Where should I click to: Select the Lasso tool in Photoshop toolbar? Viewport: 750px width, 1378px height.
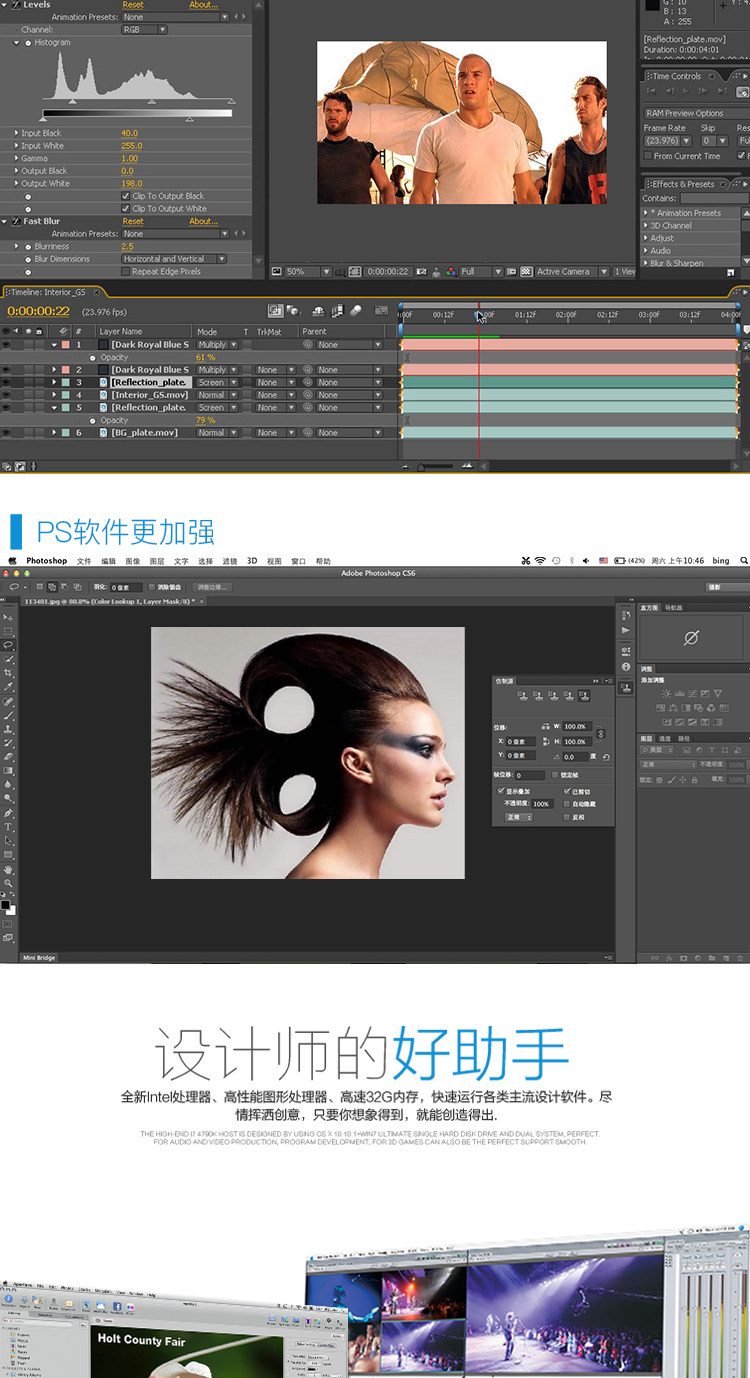click(x=8, y=645)
